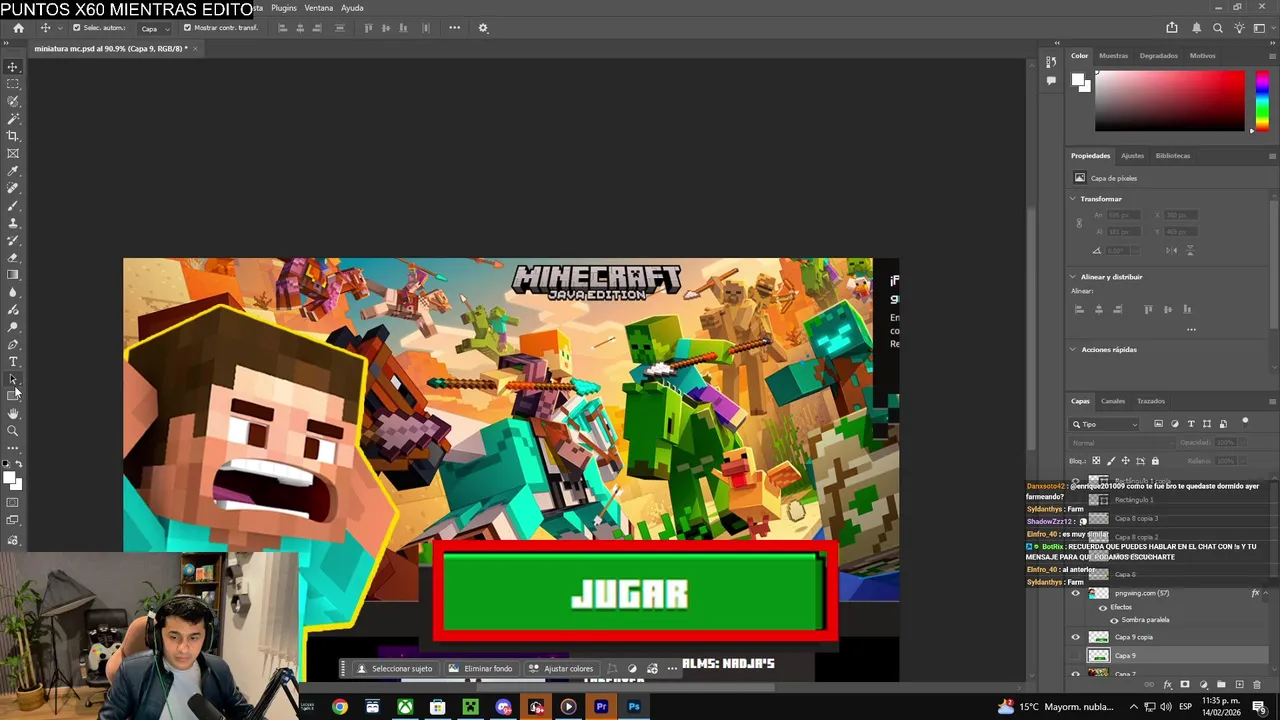
Task: Select the Rectangular Marquee tool
Action: click(x=13, y=84)
